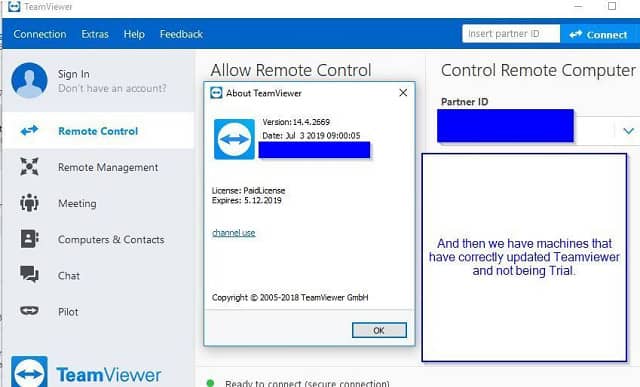The height and width of the screenshot is (387, 640).
Task: Click Don't have an account? link
Action: 112,88
